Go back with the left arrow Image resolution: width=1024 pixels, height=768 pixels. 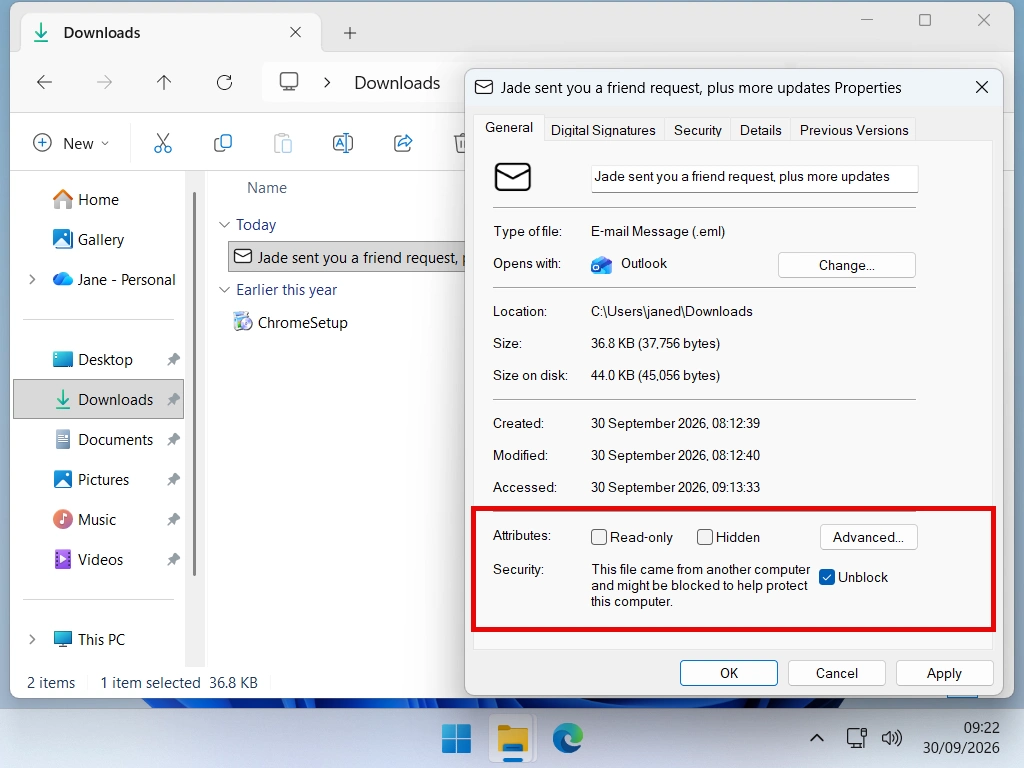[44, 82]
